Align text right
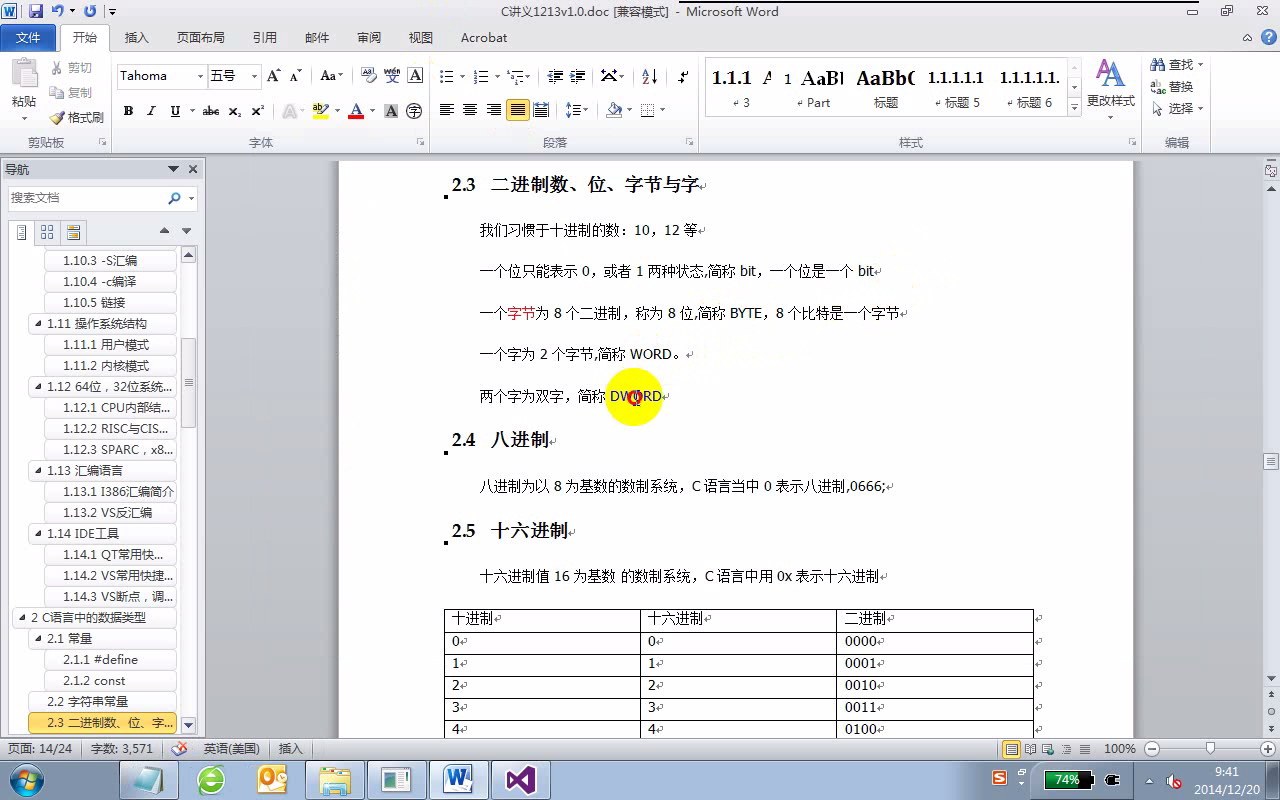Image resolution: width=1280 pixels, height=800 pixels. (494, 110)
